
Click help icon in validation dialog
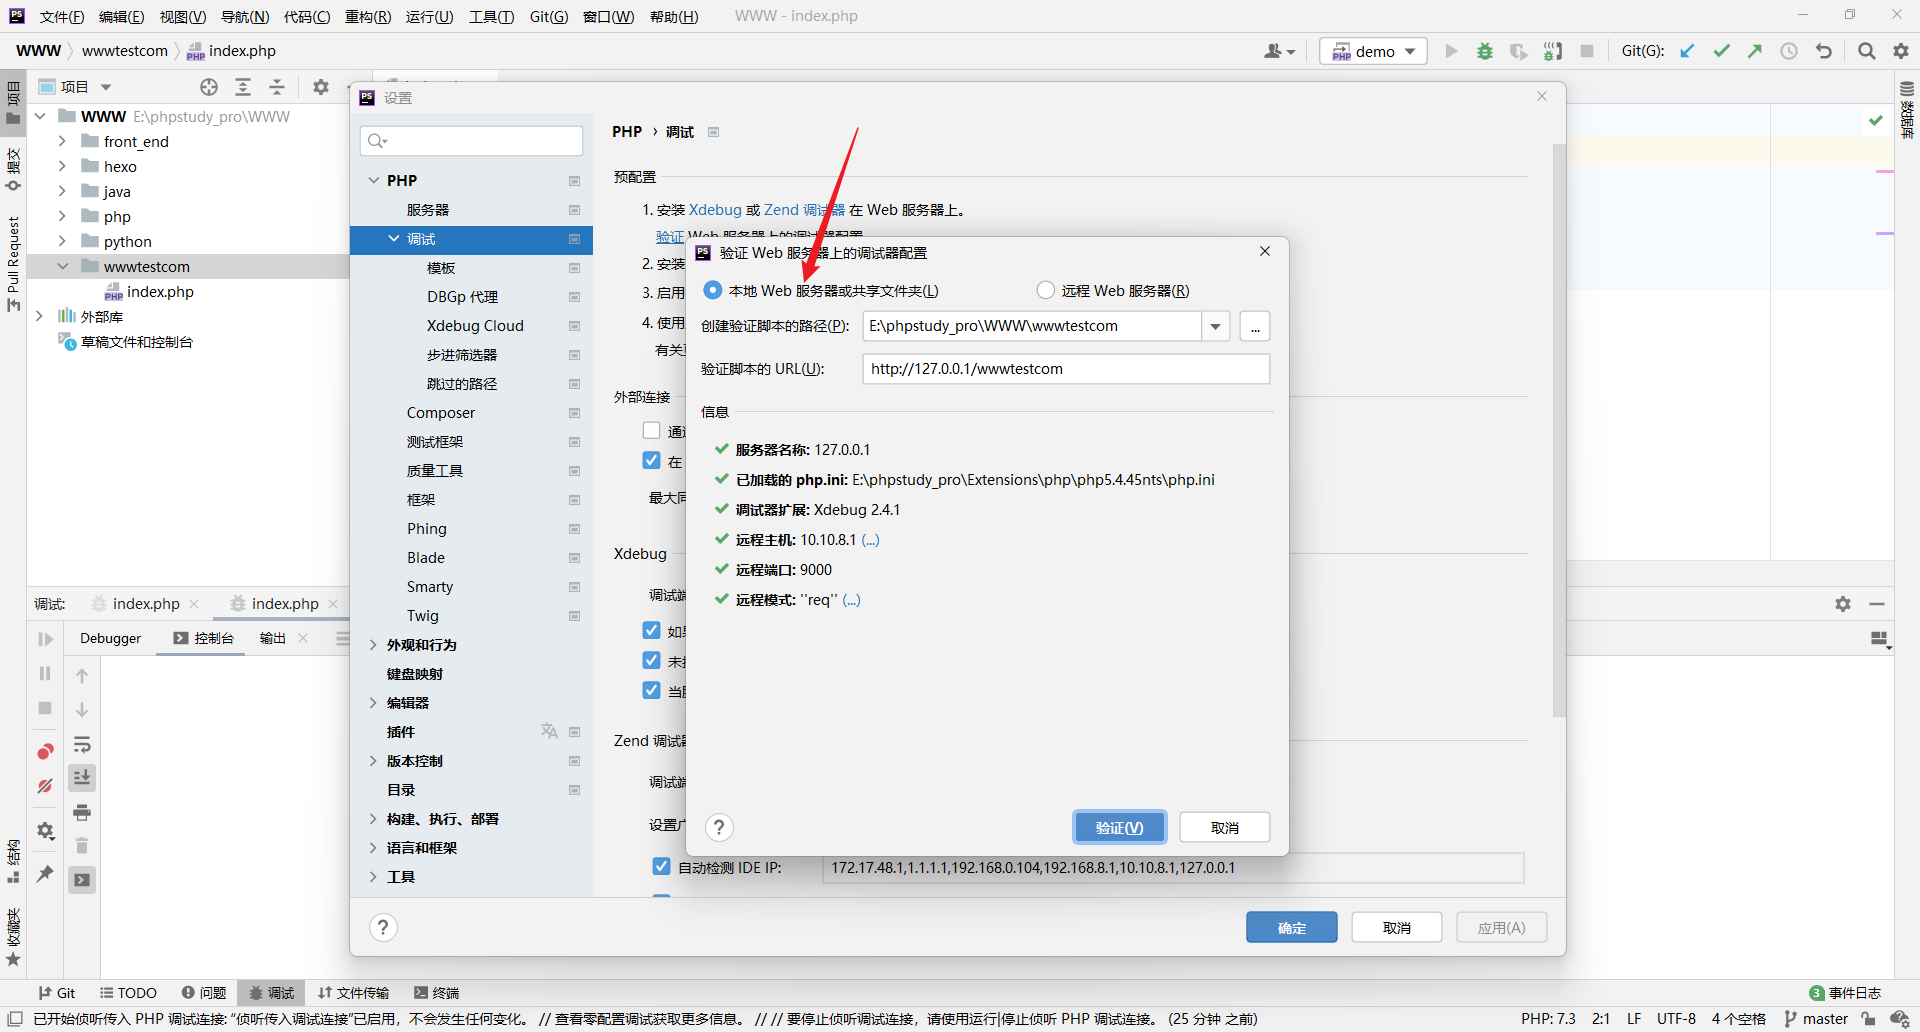(719, 827)
